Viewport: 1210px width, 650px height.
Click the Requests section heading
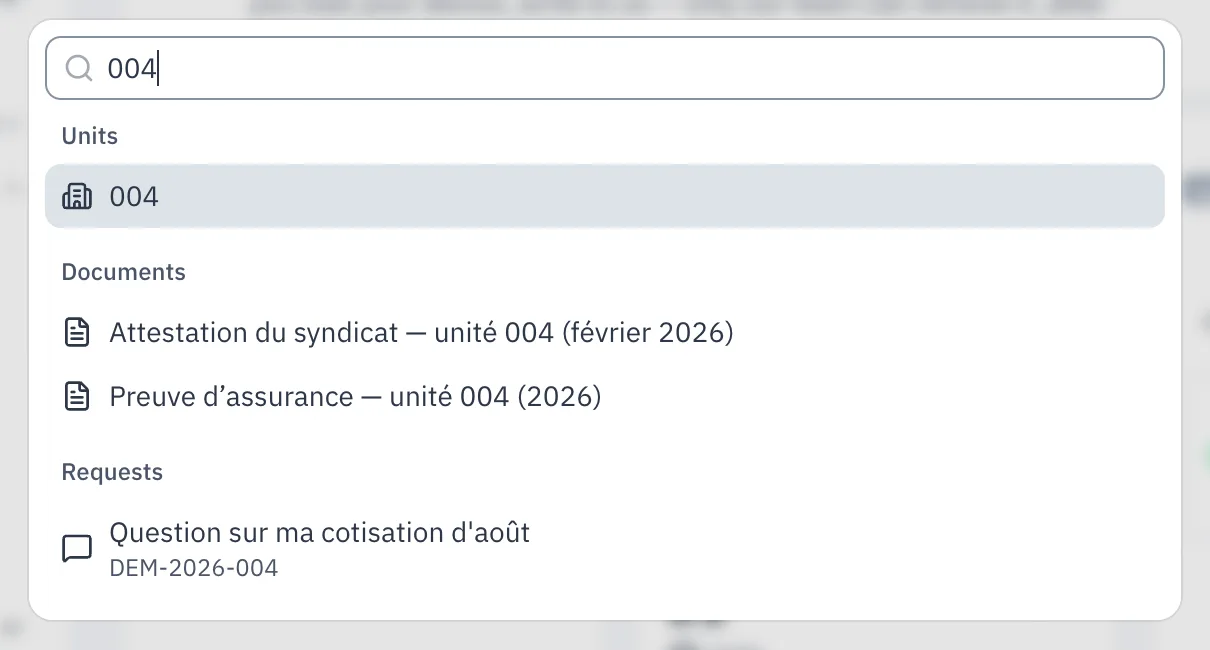[x=112, y=472]
